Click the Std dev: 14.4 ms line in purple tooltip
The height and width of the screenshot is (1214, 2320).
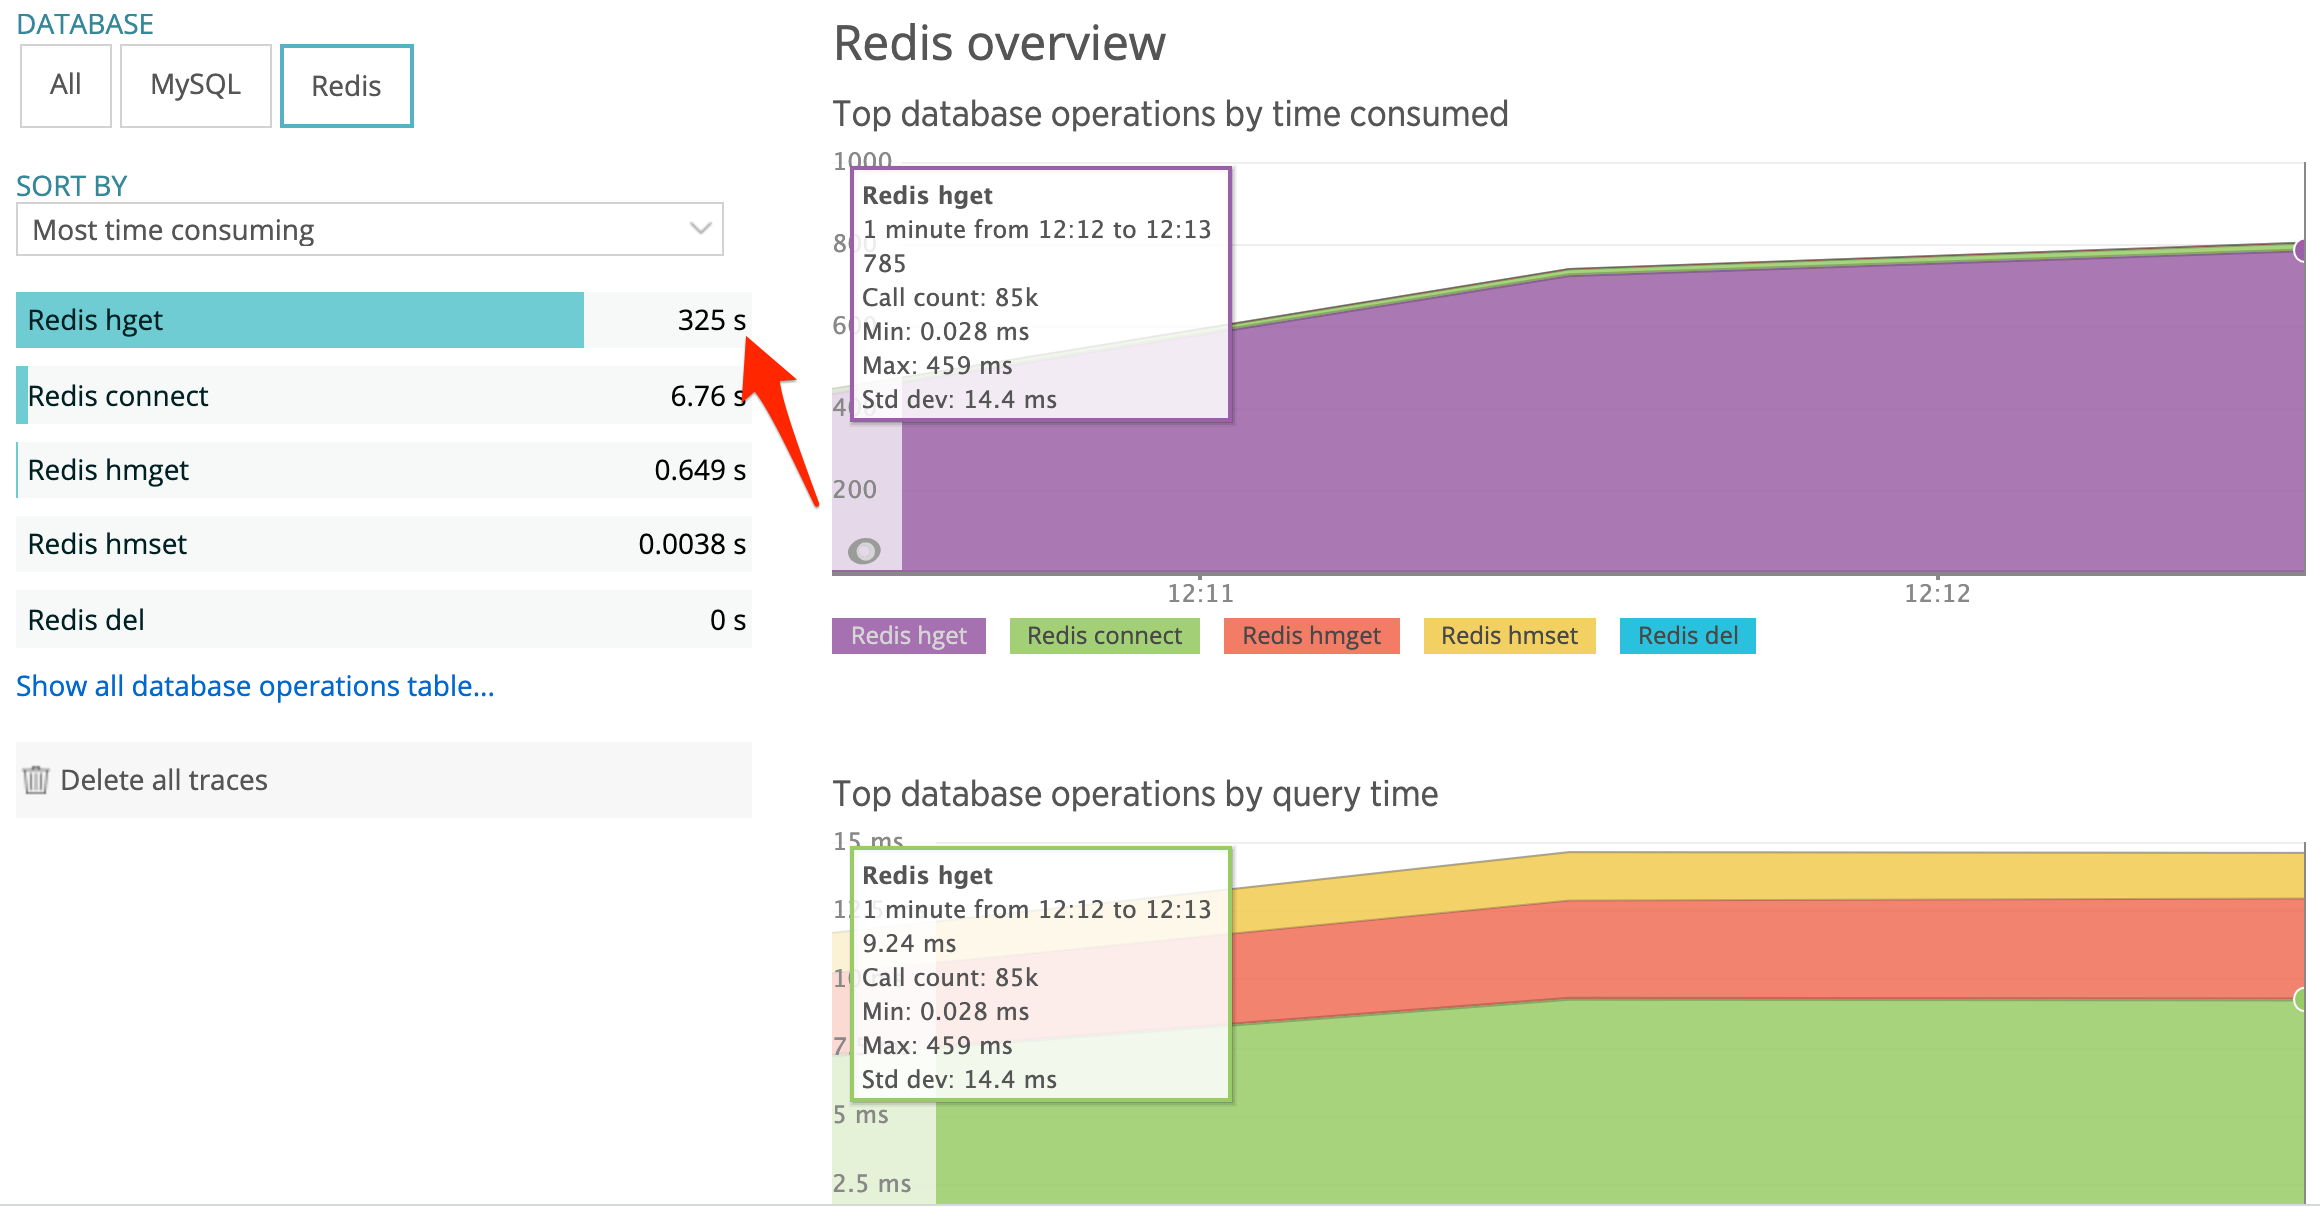click(959, 400)
